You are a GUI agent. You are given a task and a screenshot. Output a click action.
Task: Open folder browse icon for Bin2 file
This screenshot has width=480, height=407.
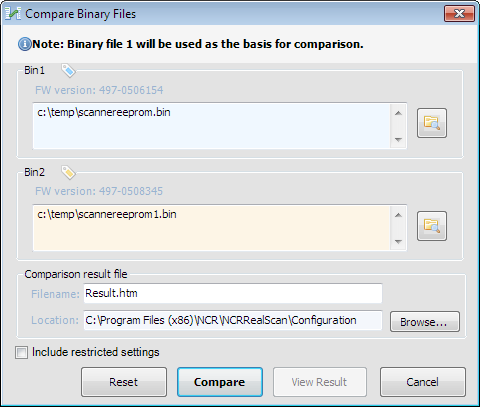[x=432, y=226]
